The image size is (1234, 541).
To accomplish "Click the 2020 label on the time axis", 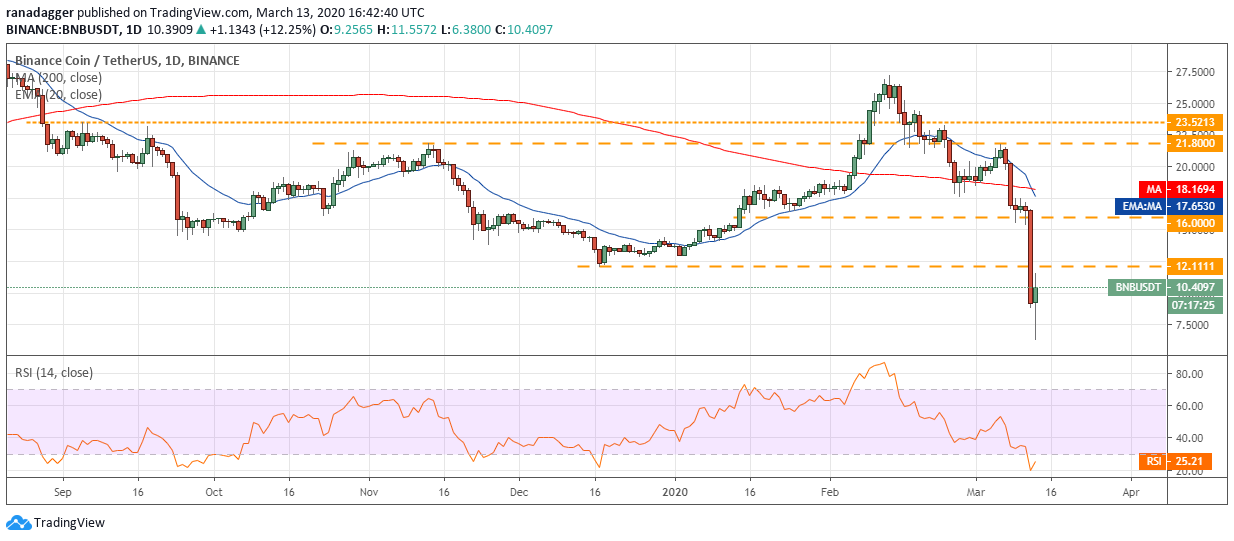I will [x=675, y=492].
